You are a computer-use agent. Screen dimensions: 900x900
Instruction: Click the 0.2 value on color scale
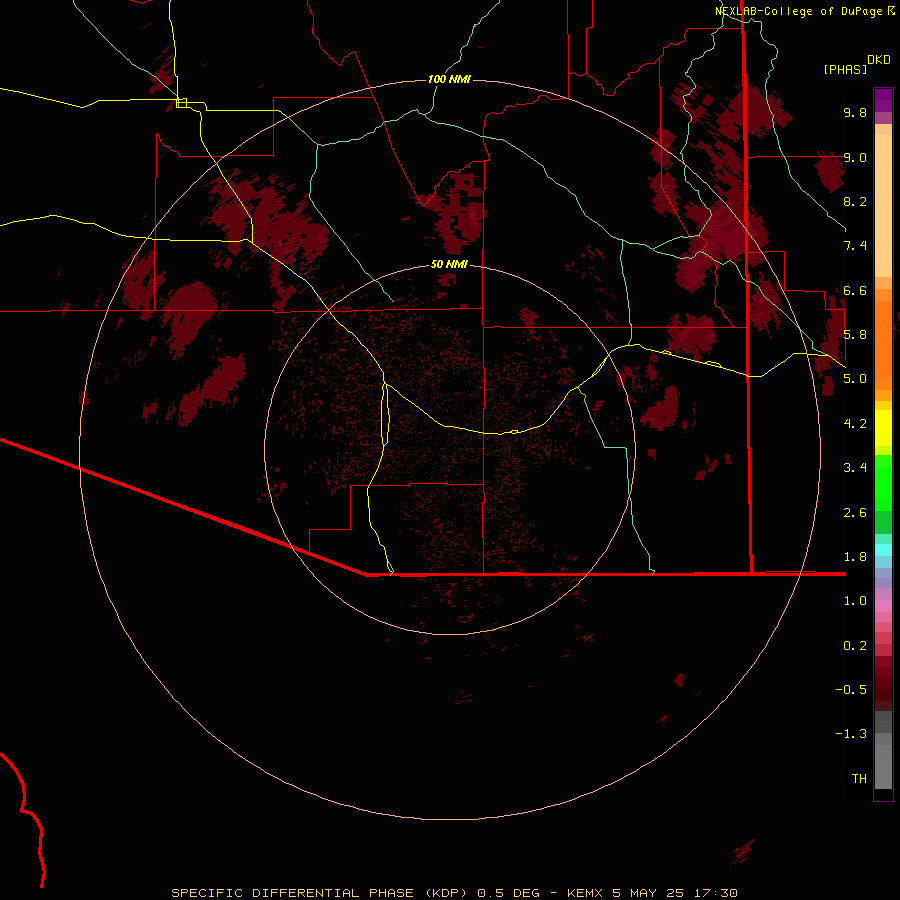click(855, 646)
